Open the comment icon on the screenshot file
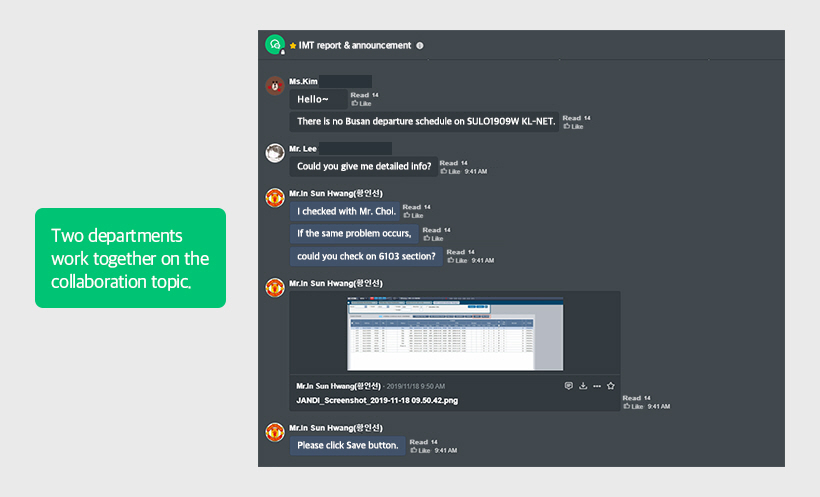Viewport: 820px width, 497px height. [568, 386]
